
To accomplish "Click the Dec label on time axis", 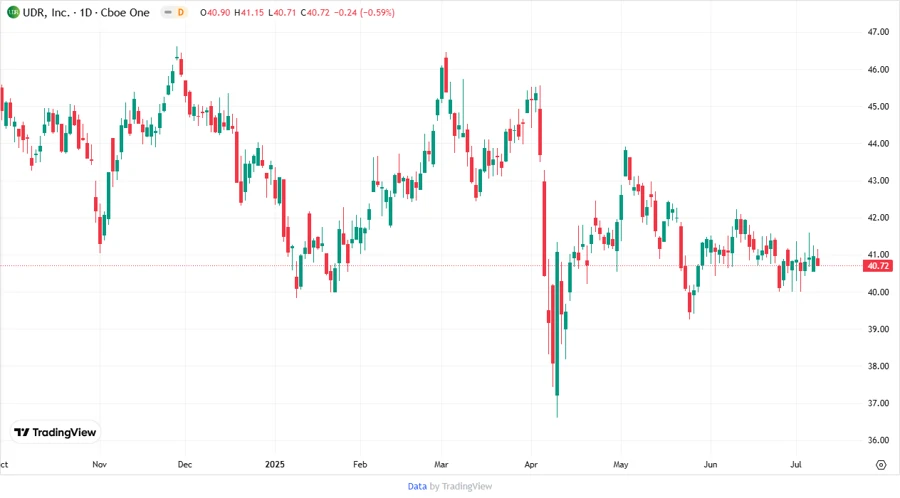I will pos(184,464).
